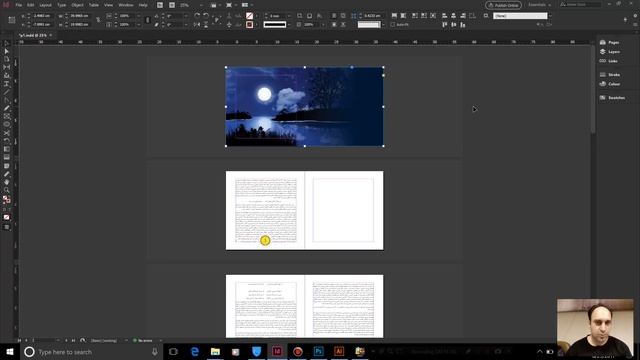
Task: Select the Gradient Feather tool
Action: [7, 158]
